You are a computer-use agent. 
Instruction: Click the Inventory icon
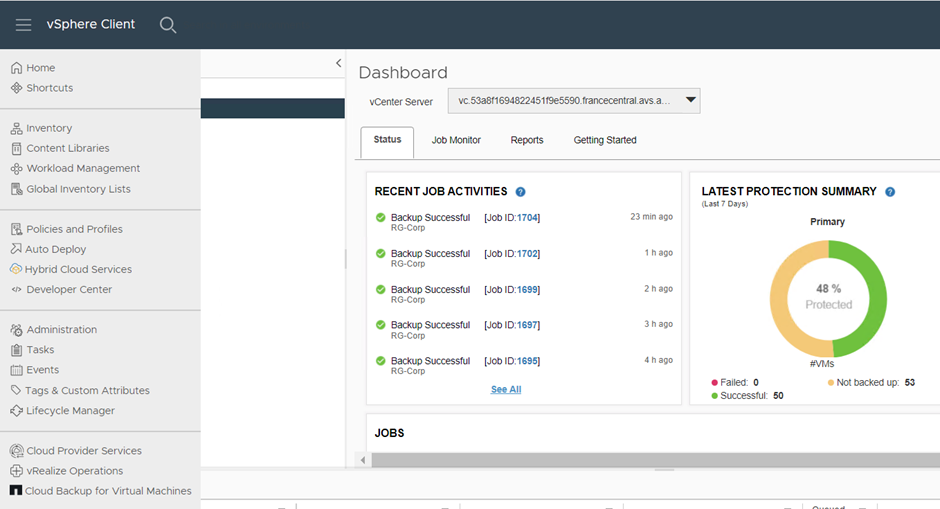click(16, 128)
